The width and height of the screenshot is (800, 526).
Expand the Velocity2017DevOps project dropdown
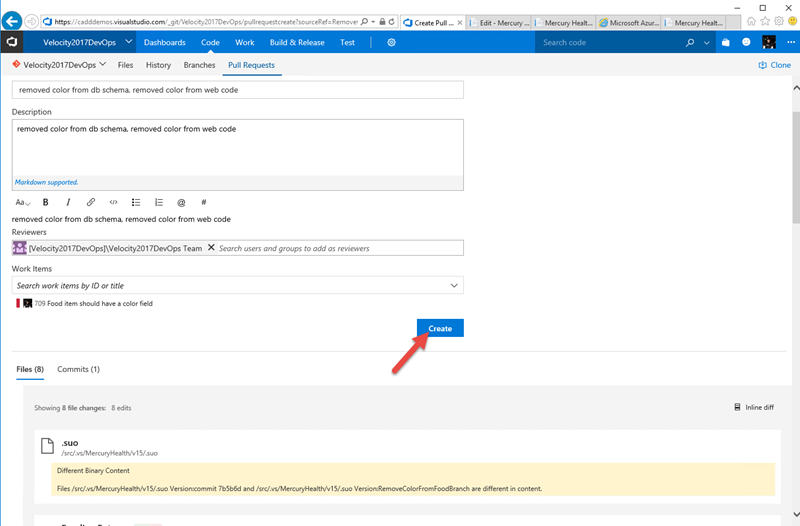pyautogui.click(x=129, y=42)
